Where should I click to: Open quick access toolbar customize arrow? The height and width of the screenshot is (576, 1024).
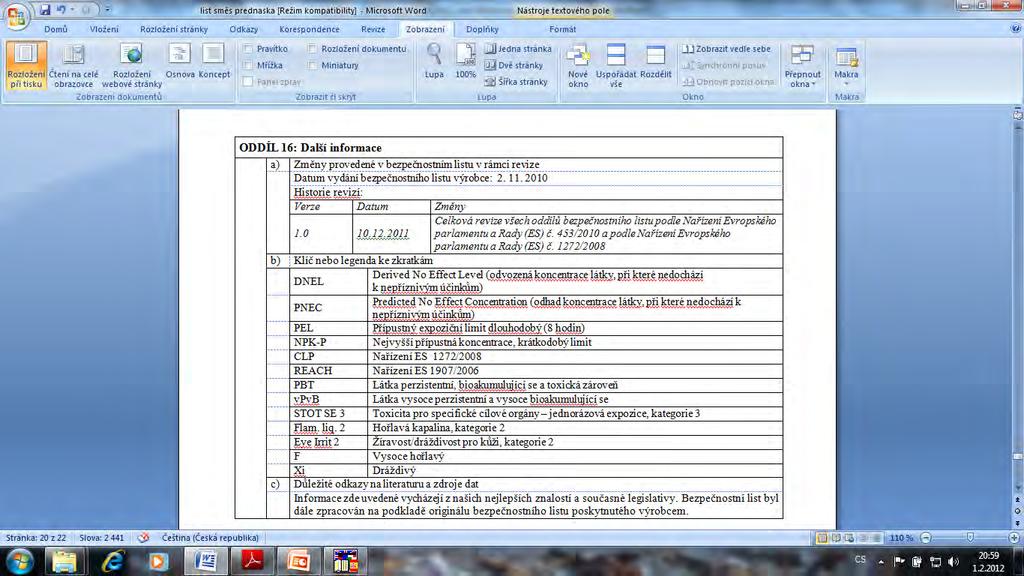pos(108,10)
